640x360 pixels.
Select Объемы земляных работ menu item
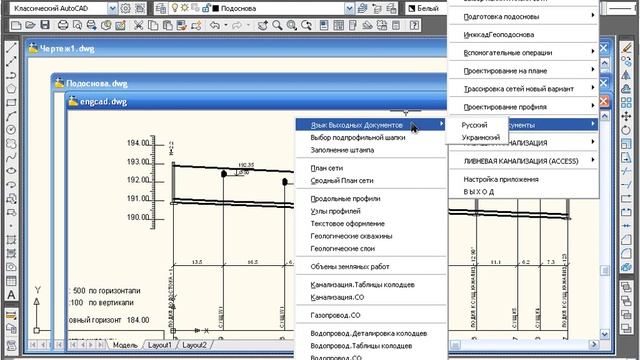(x=371, y=267)
